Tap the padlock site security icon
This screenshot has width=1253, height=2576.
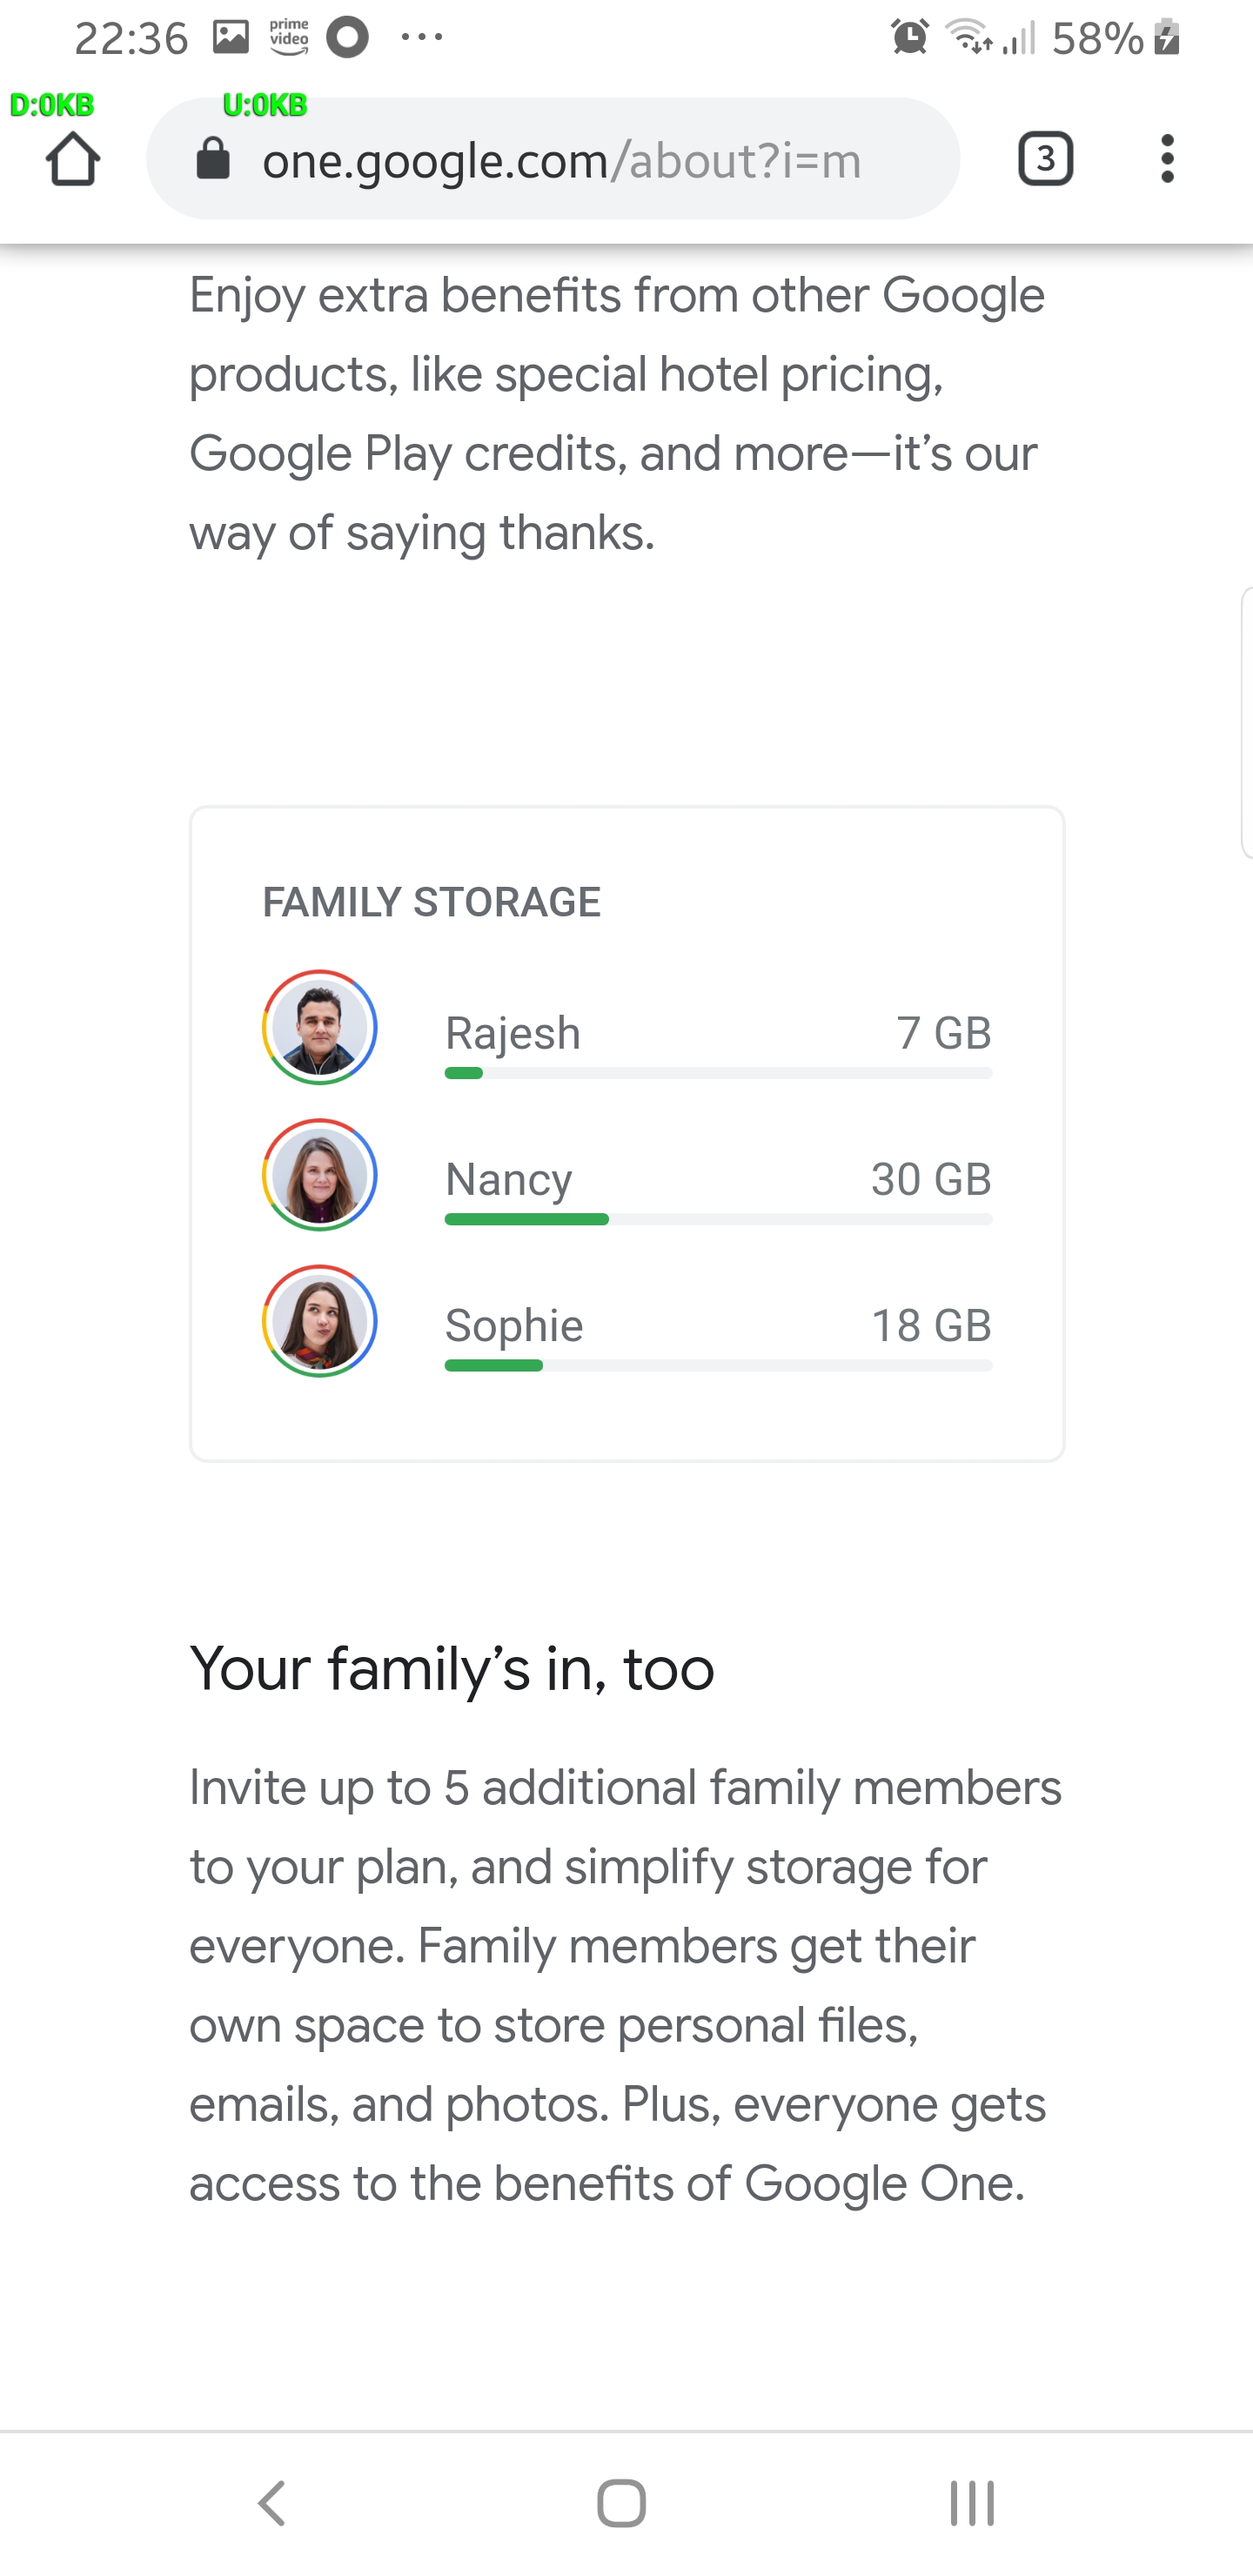point(212,159)
